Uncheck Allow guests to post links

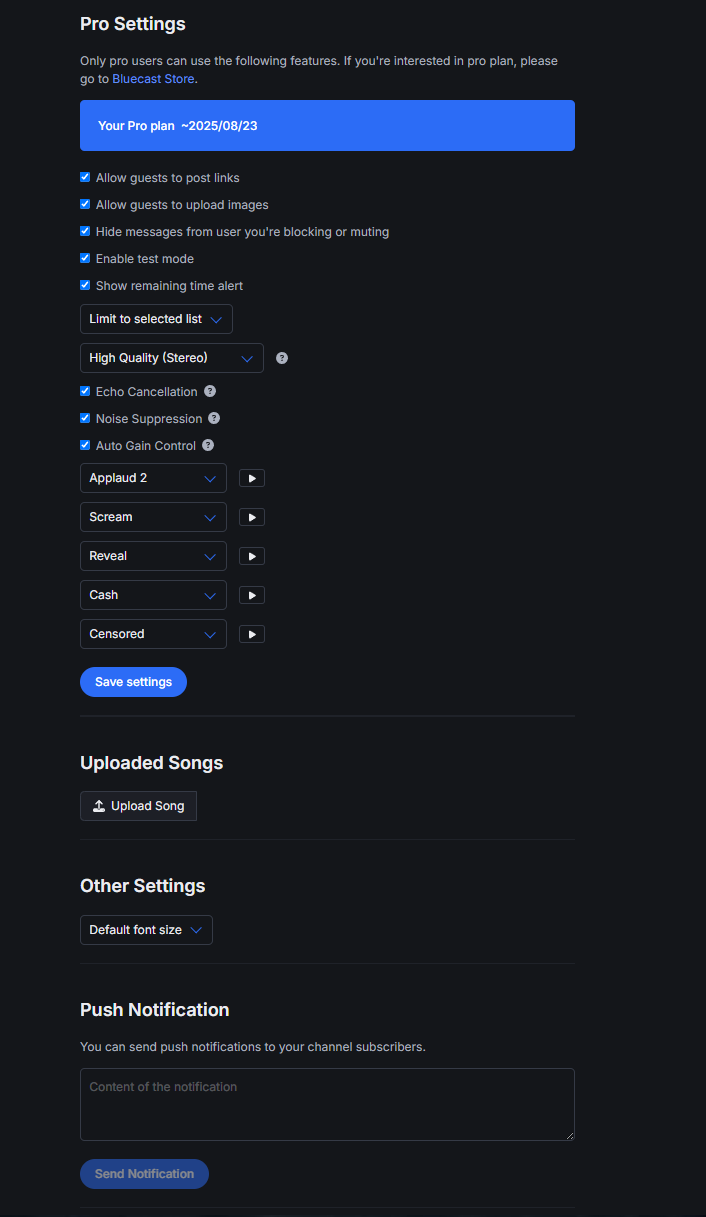[85, 178]
